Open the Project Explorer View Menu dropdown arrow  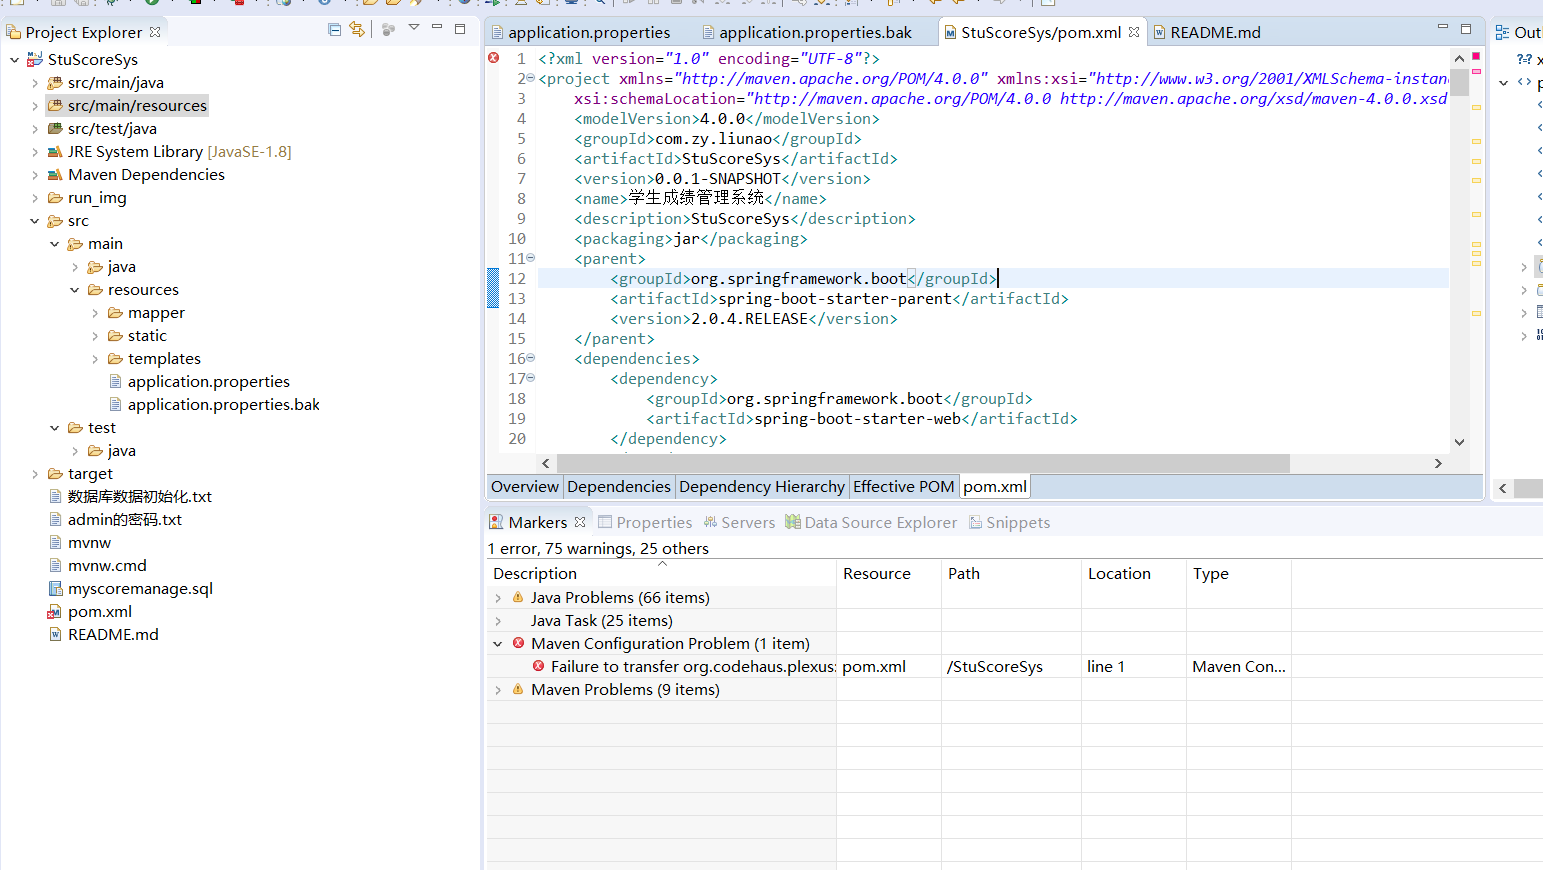click(414, 30)
